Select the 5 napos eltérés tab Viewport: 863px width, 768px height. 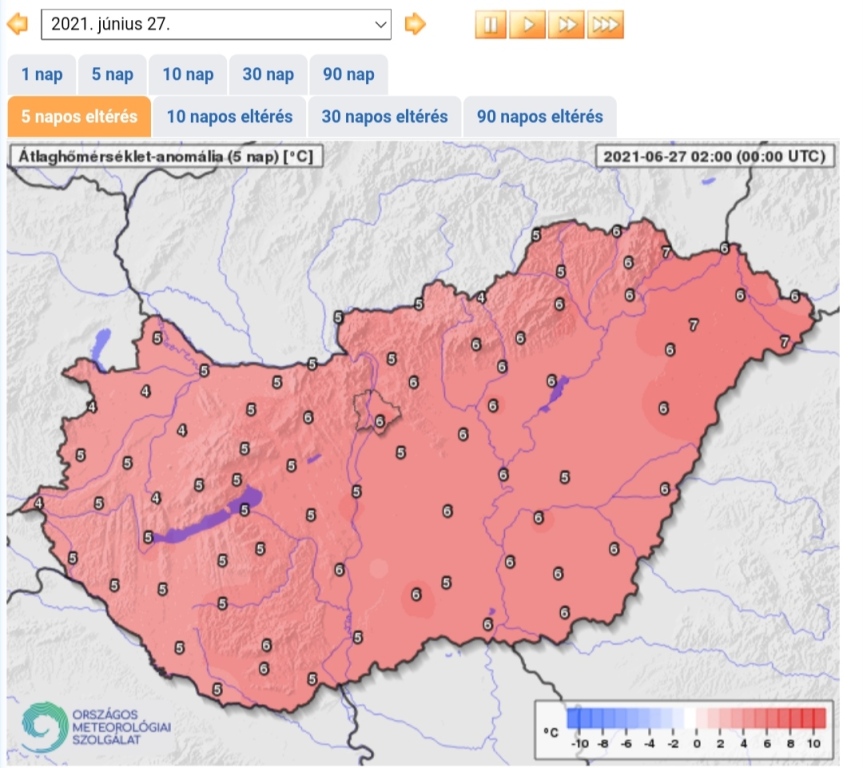point(79,117)
